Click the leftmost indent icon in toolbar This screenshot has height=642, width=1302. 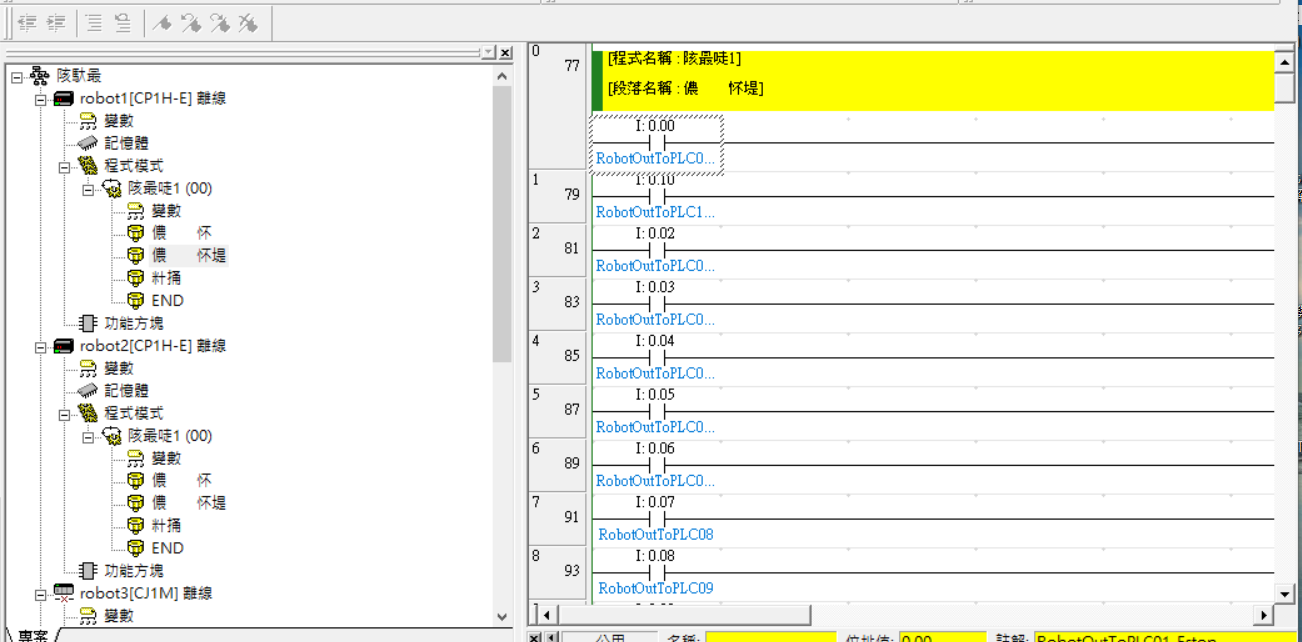click(28, 23)
